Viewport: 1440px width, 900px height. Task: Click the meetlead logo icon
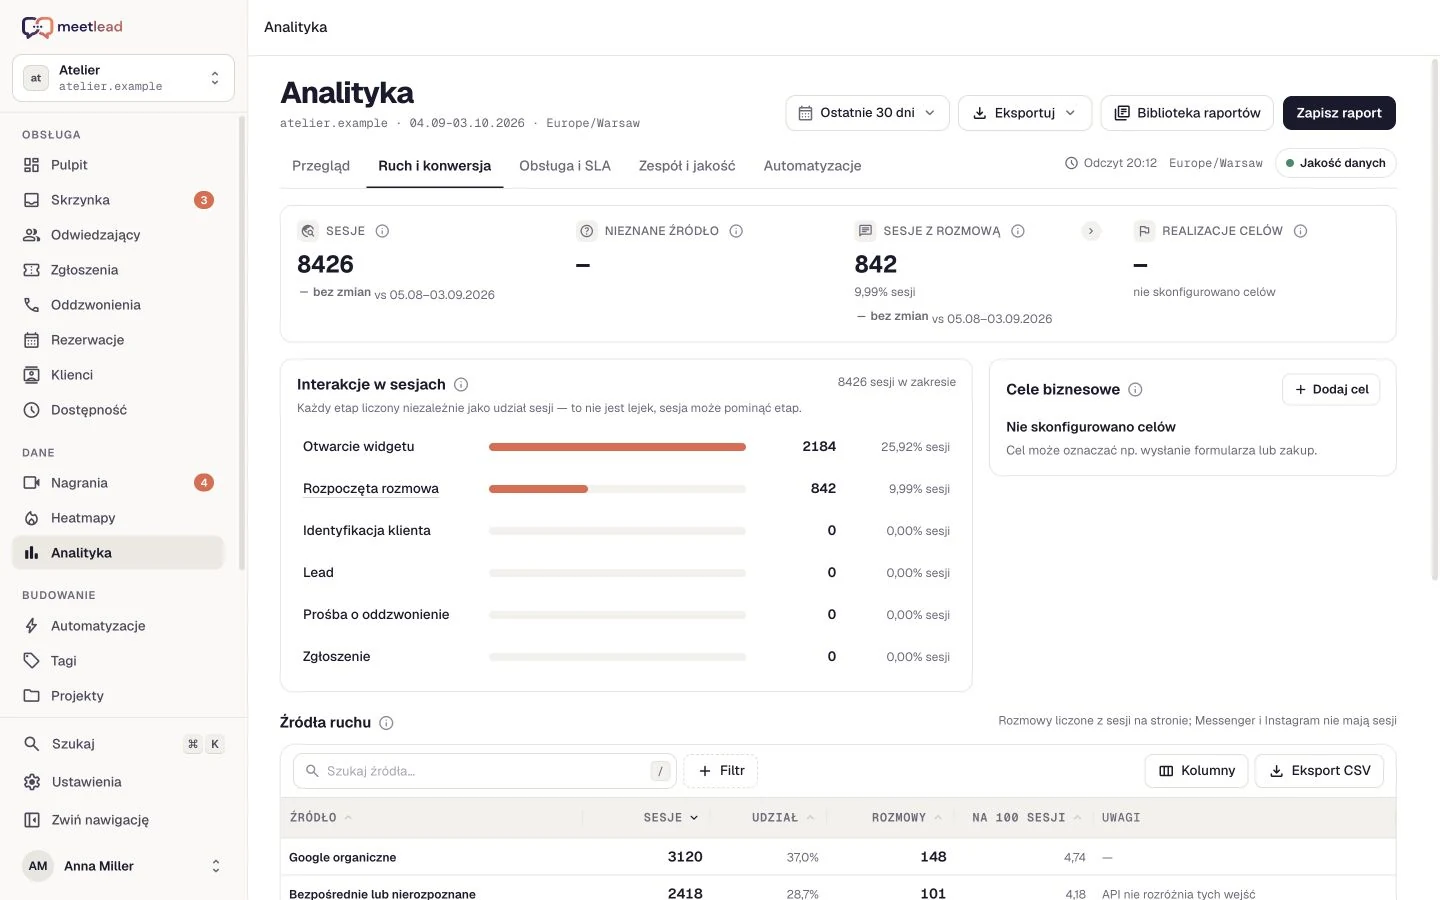37,27
